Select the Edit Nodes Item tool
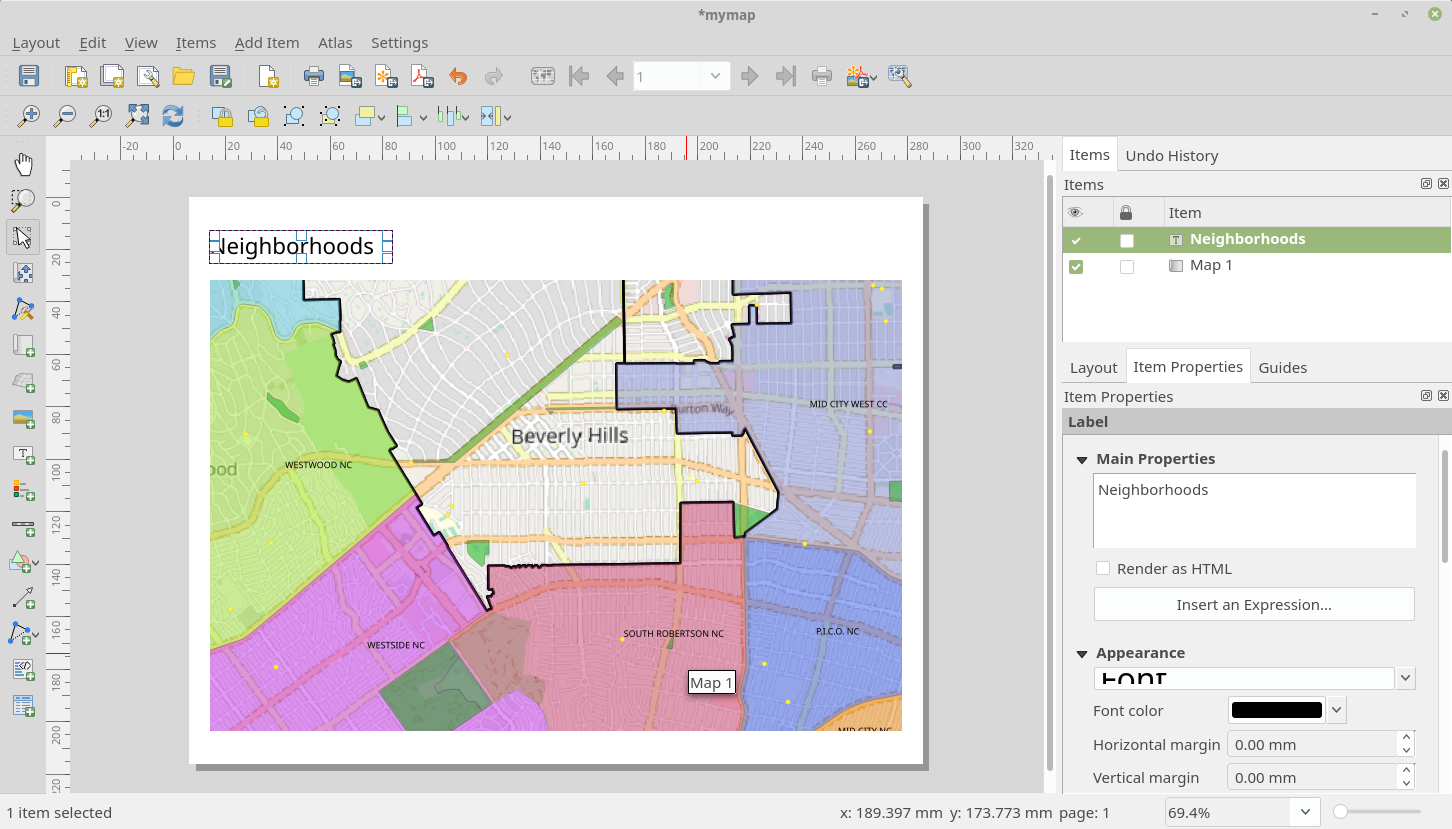The width and height of the screenshot is (1452, 829). click(x=23, y=309)
